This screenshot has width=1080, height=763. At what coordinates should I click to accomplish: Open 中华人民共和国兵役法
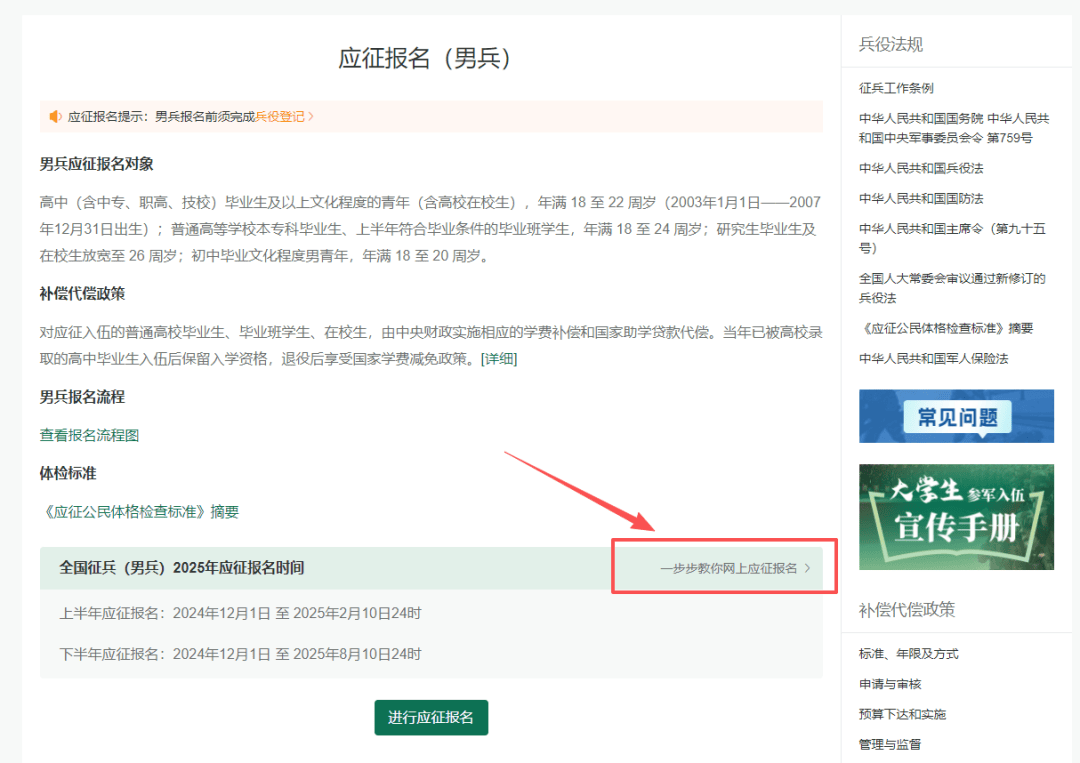pyautogui.click(x=919, y=168)
